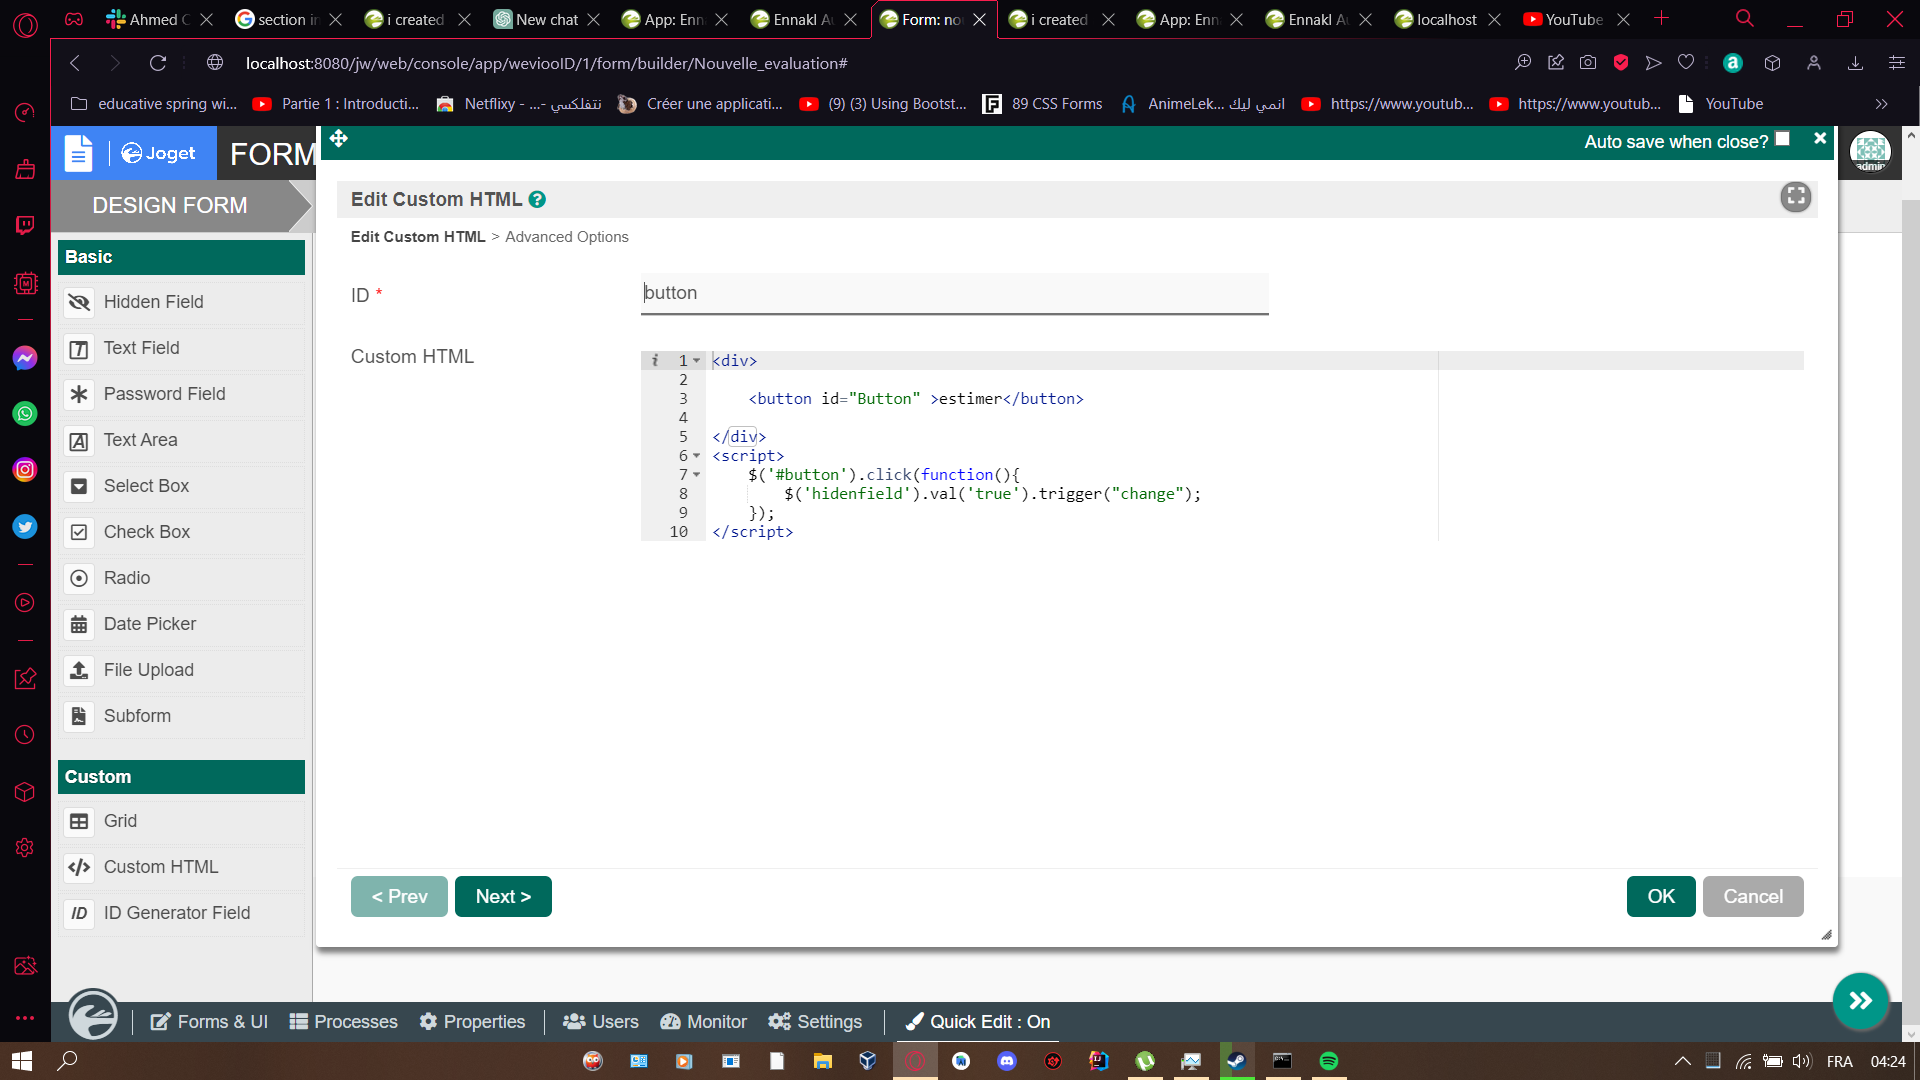Toggle Quick Edit mode in bottom bar

click(977, 1021)
